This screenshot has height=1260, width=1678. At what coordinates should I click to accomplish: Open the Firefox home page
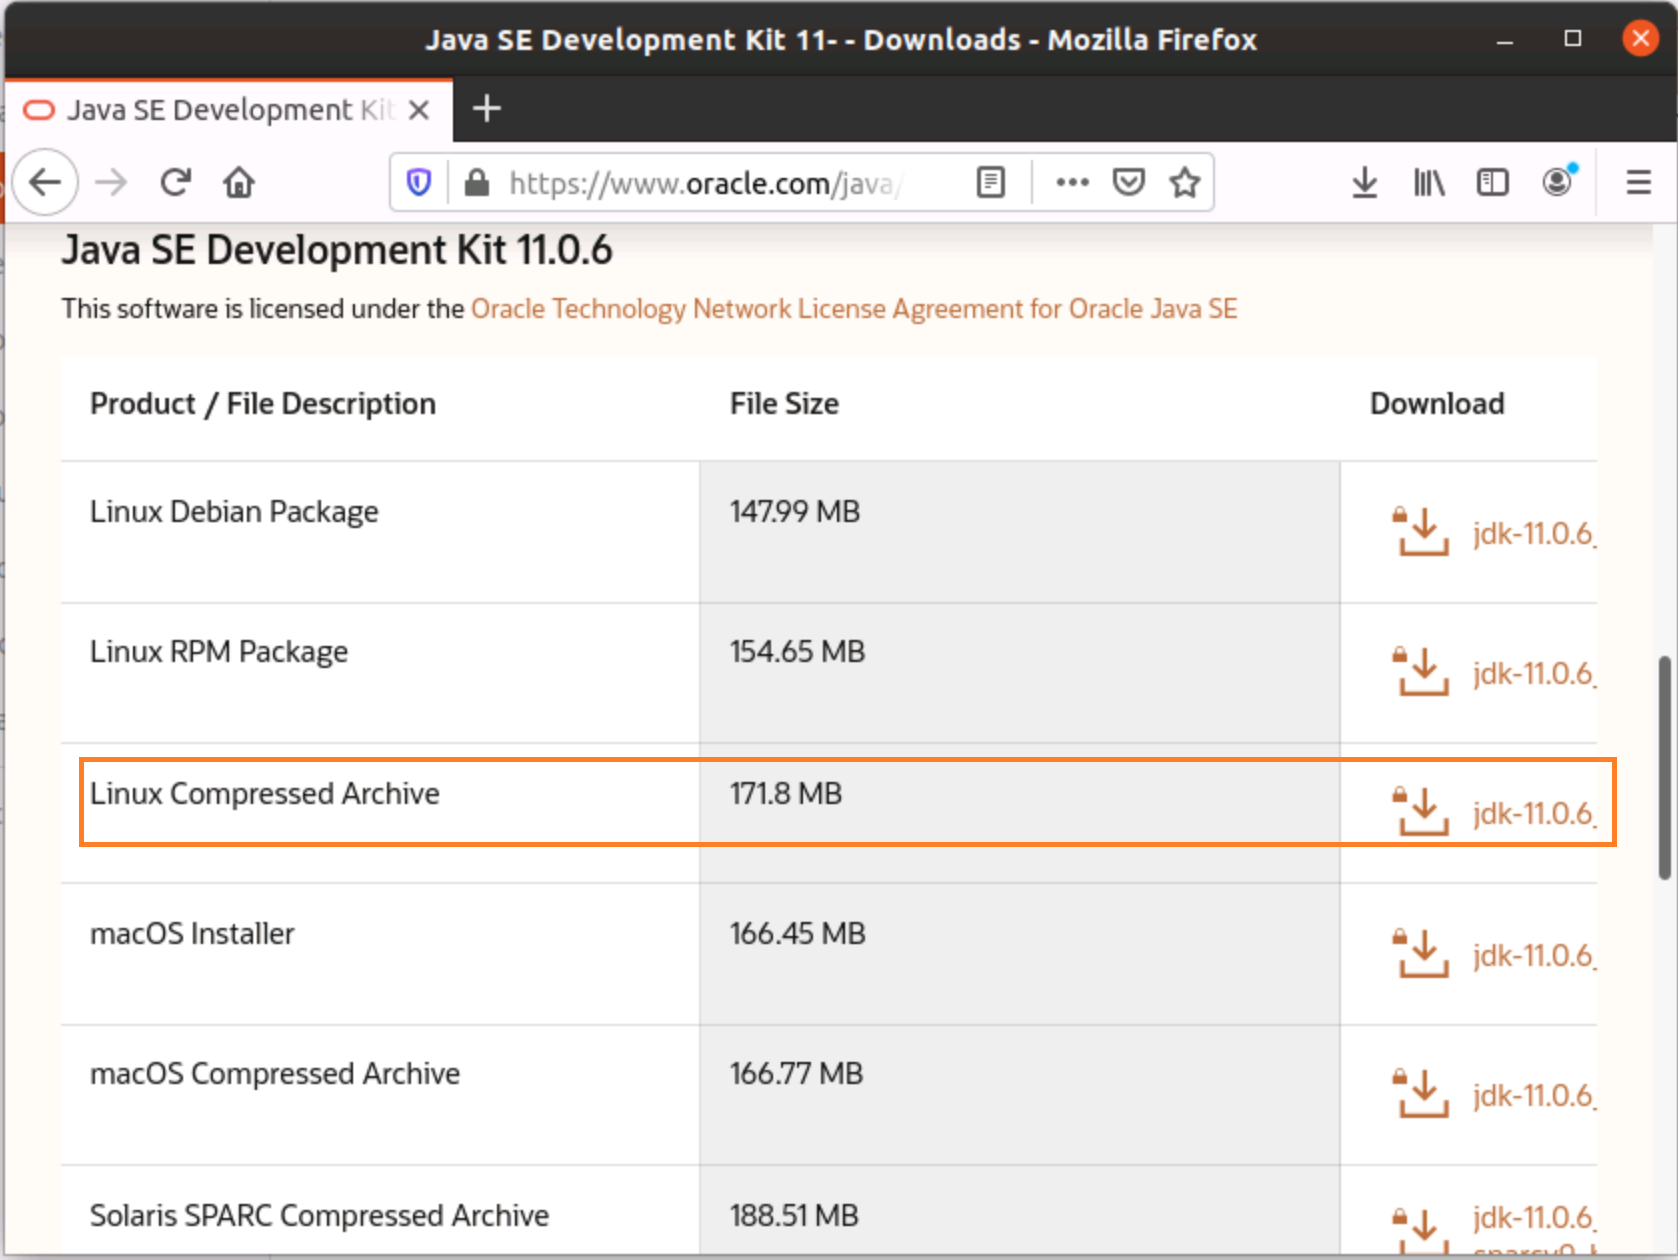pyautogui.click(x=239, y=182)
